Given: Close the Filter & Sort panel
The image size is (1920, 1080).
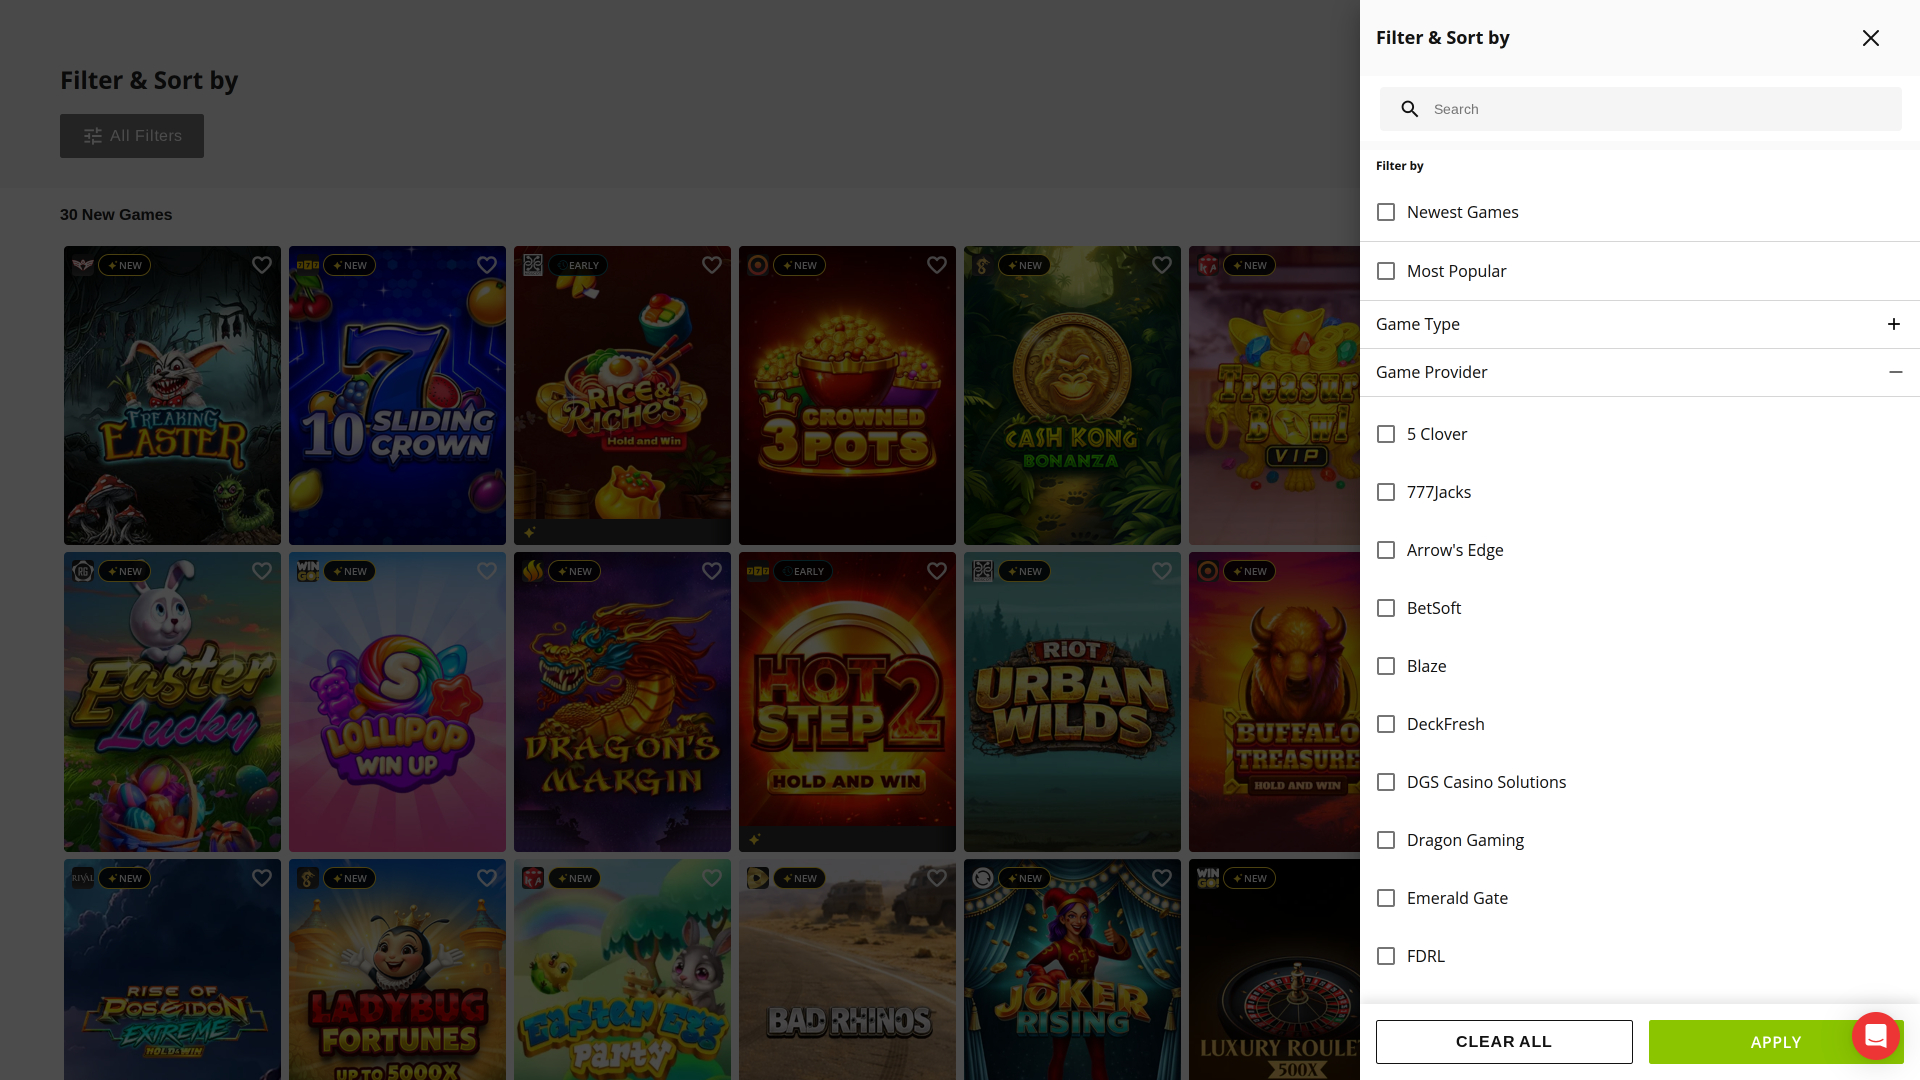Looking at the screenshot, I should click(x=1871, y=38).
